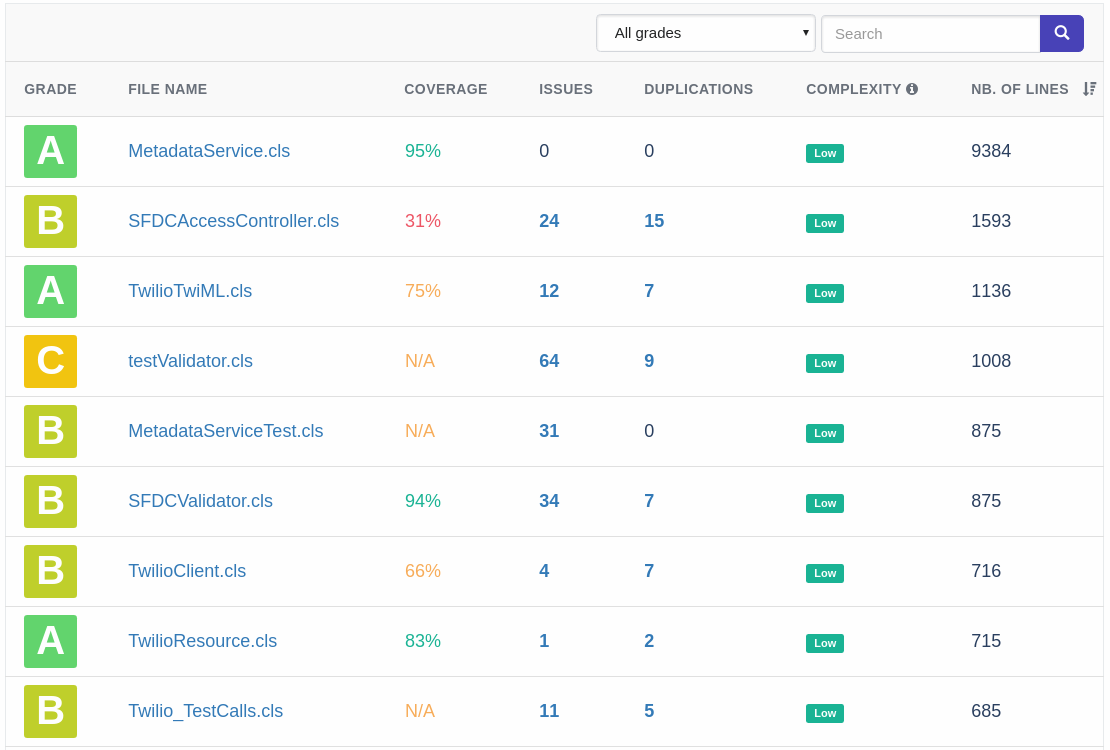Viewport: 1110px width, 750px height.
Task: Sort by Issues column header
Action: 566,89
